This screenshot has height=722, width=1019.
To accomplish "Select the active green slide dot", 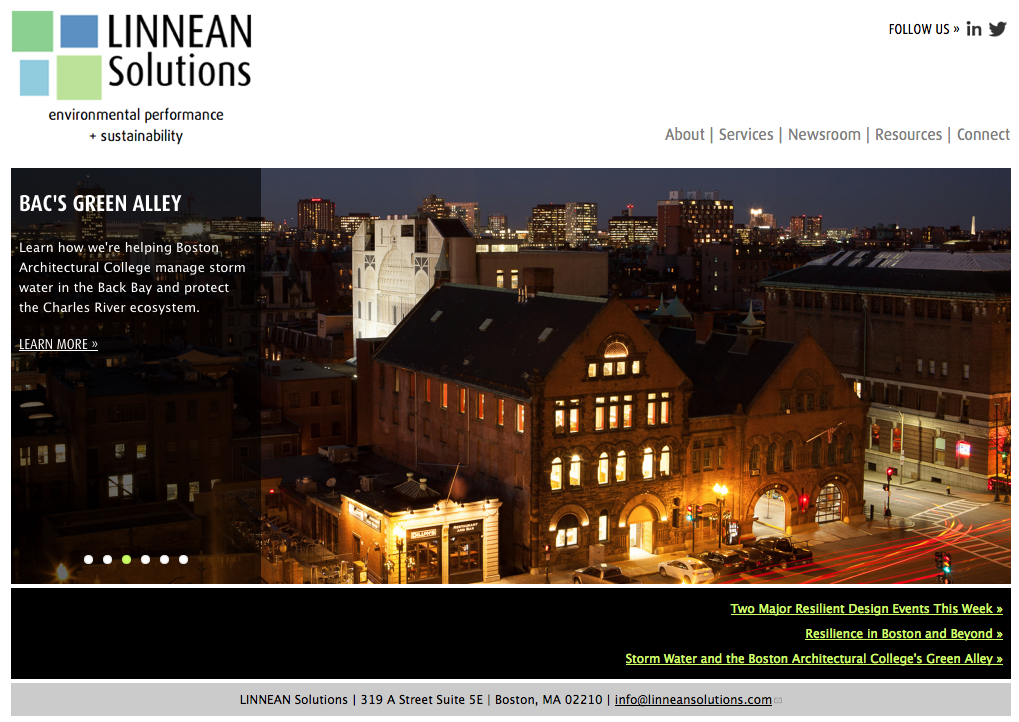I will [127, 560].
